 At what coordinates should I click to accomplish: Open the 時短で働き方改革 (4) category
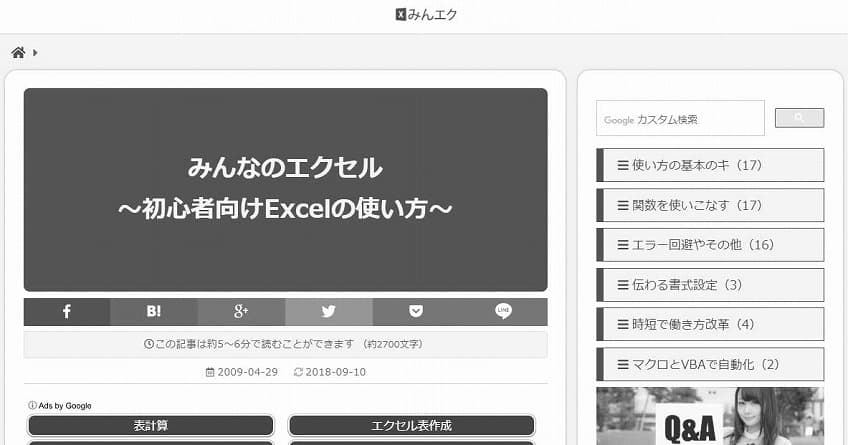[710, 324]
